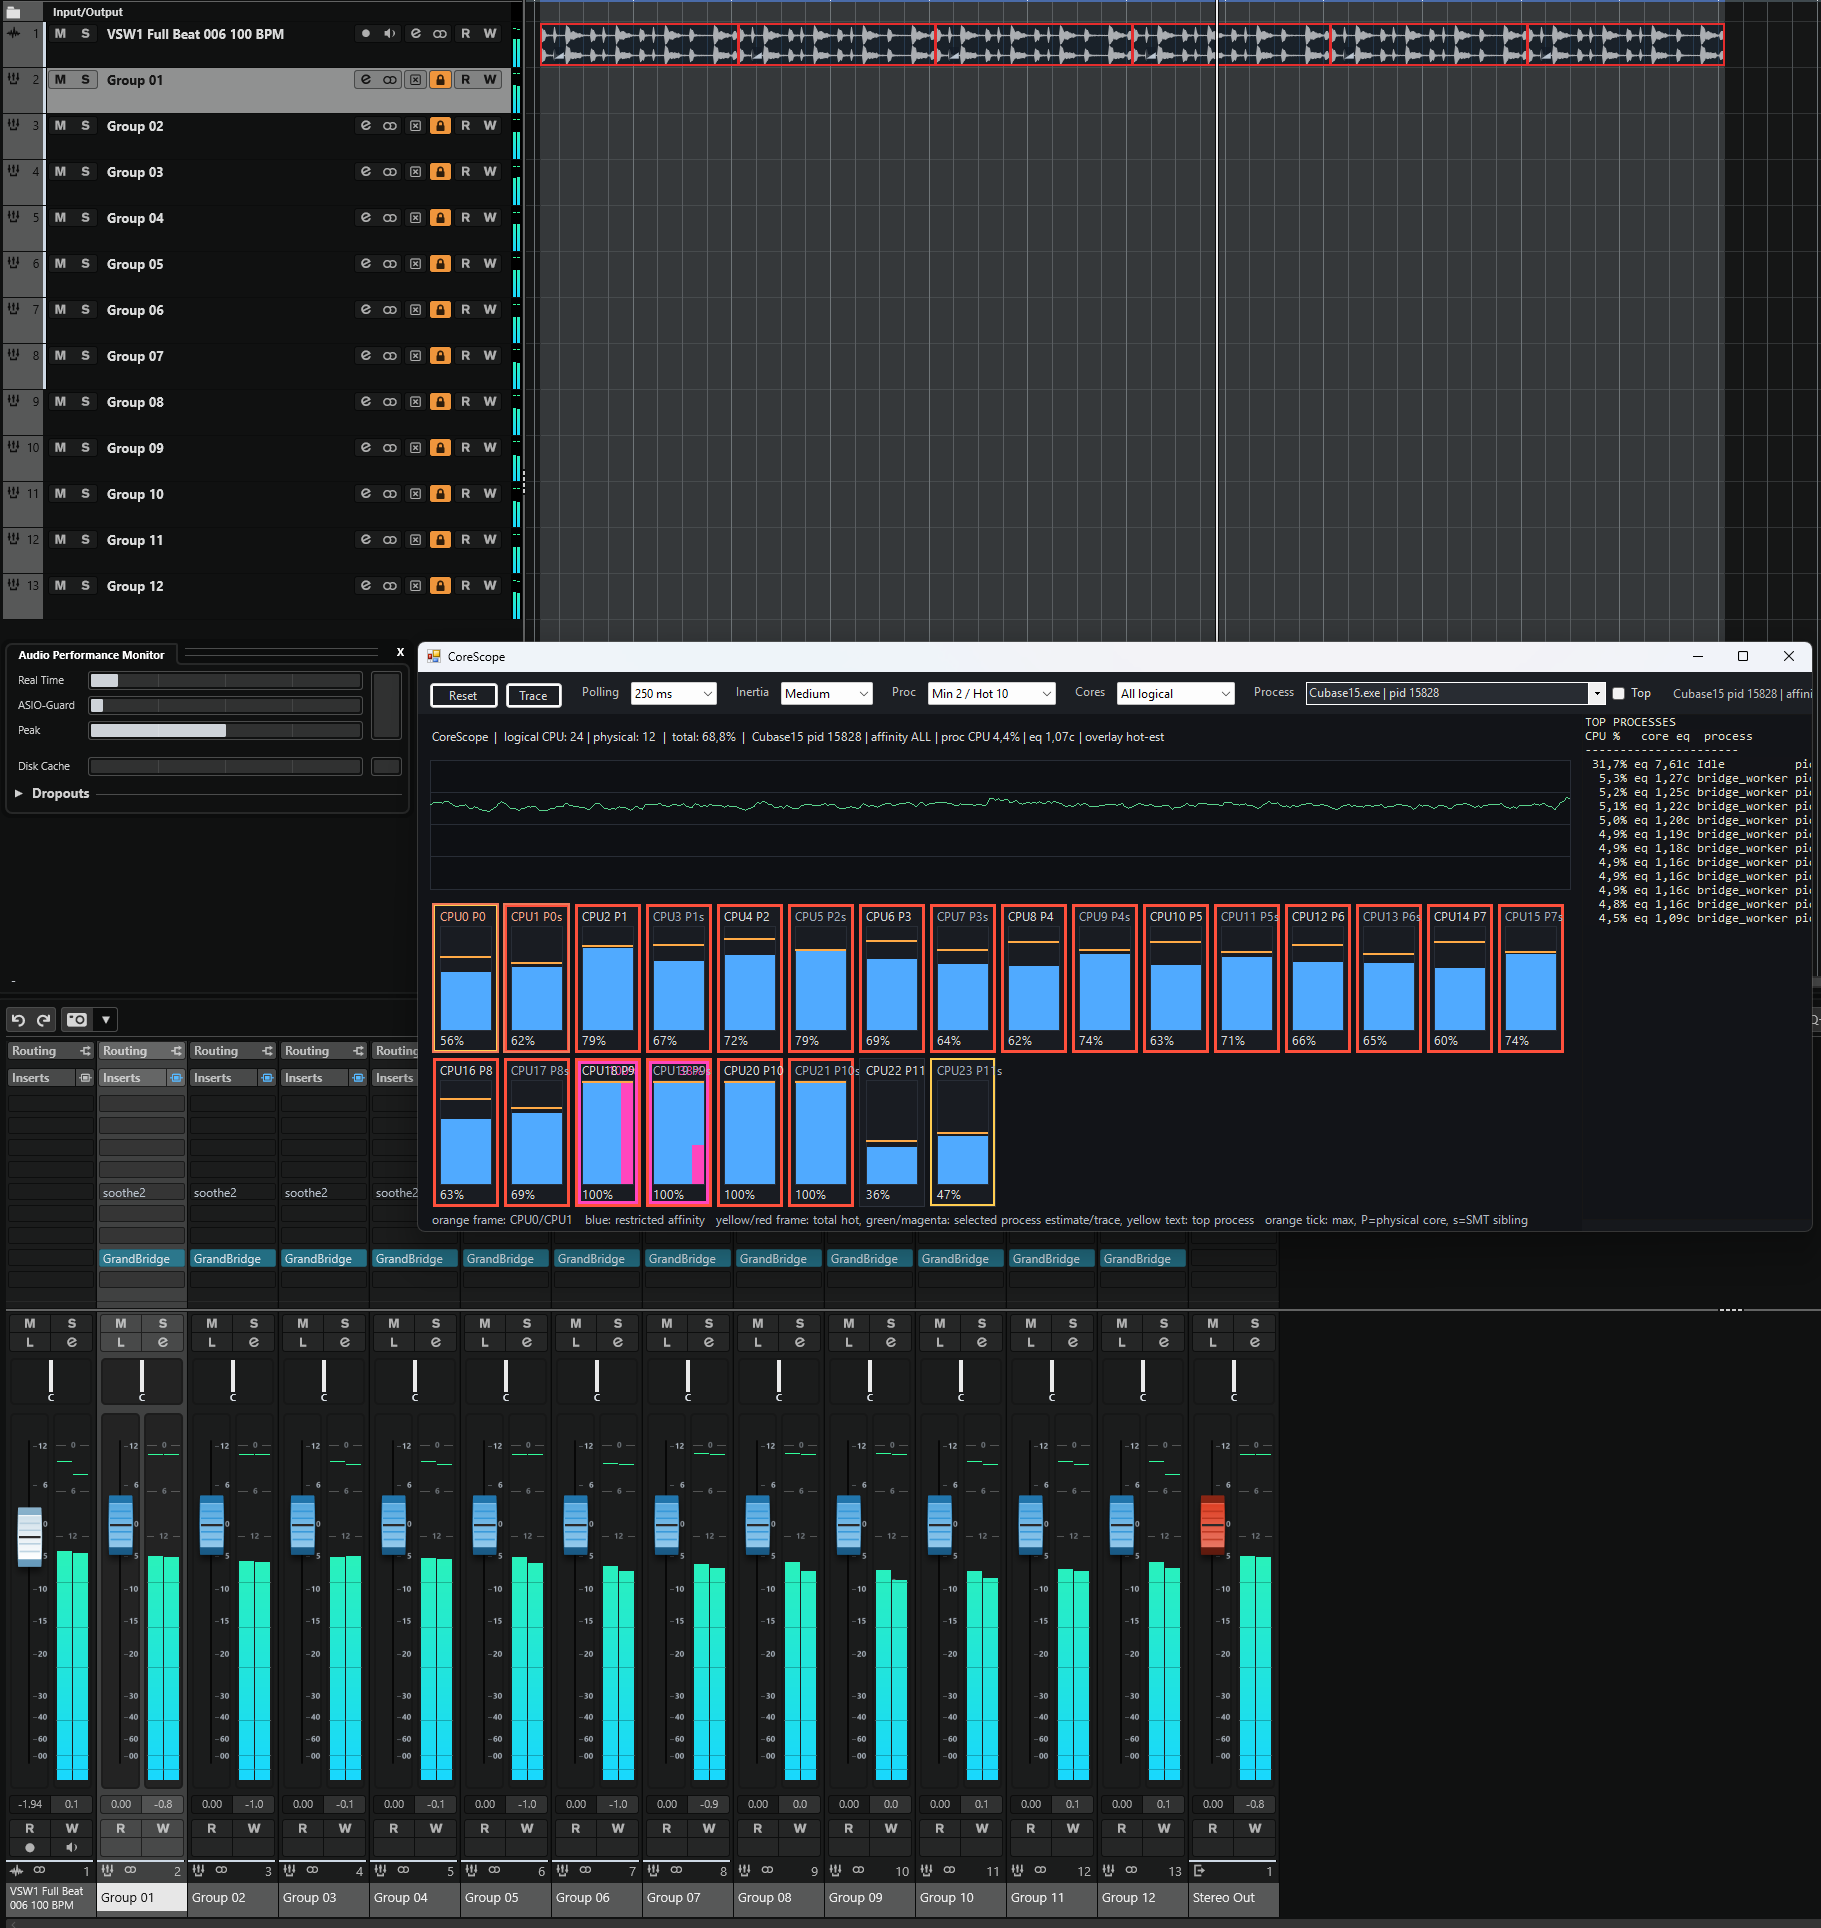Click monitor speaker at bottom of VSW1 mixer channel
This screenshot has height=1928, width=1821.
[x=72, y=1848]
